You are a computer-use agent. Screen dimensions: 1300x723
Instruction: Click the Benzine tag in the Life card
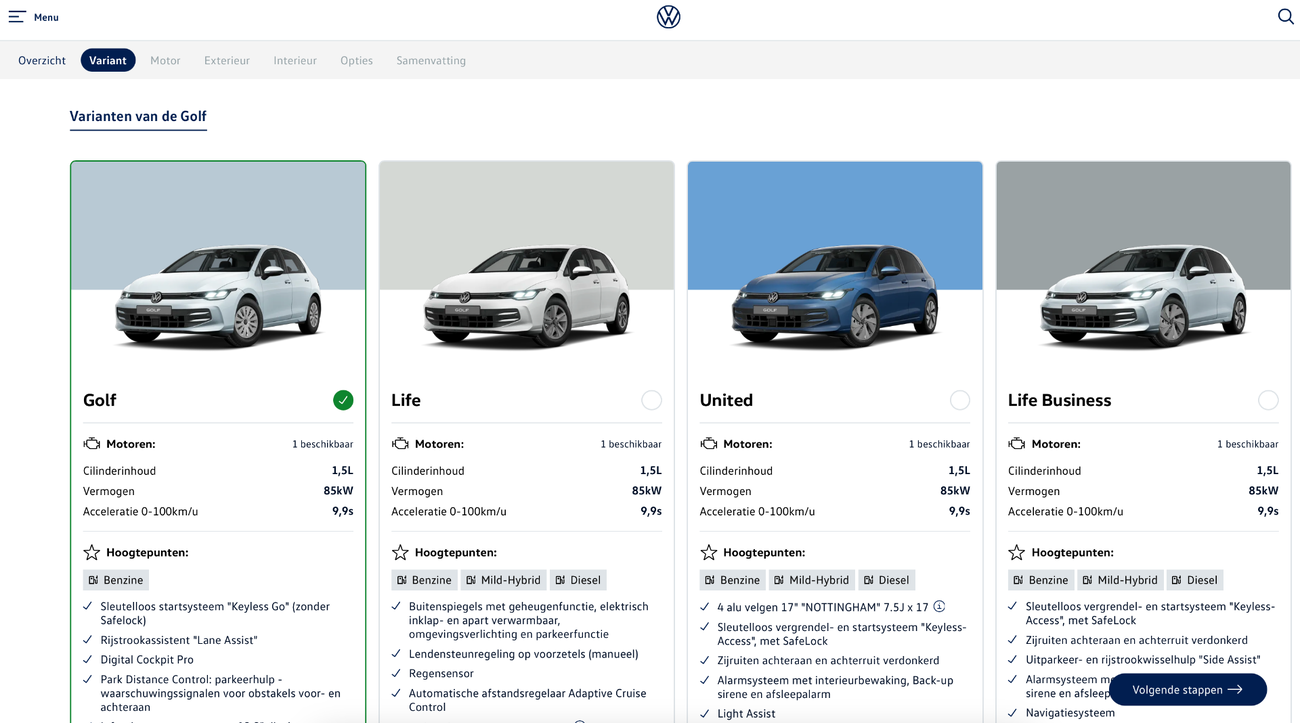(x=425, y=580)
